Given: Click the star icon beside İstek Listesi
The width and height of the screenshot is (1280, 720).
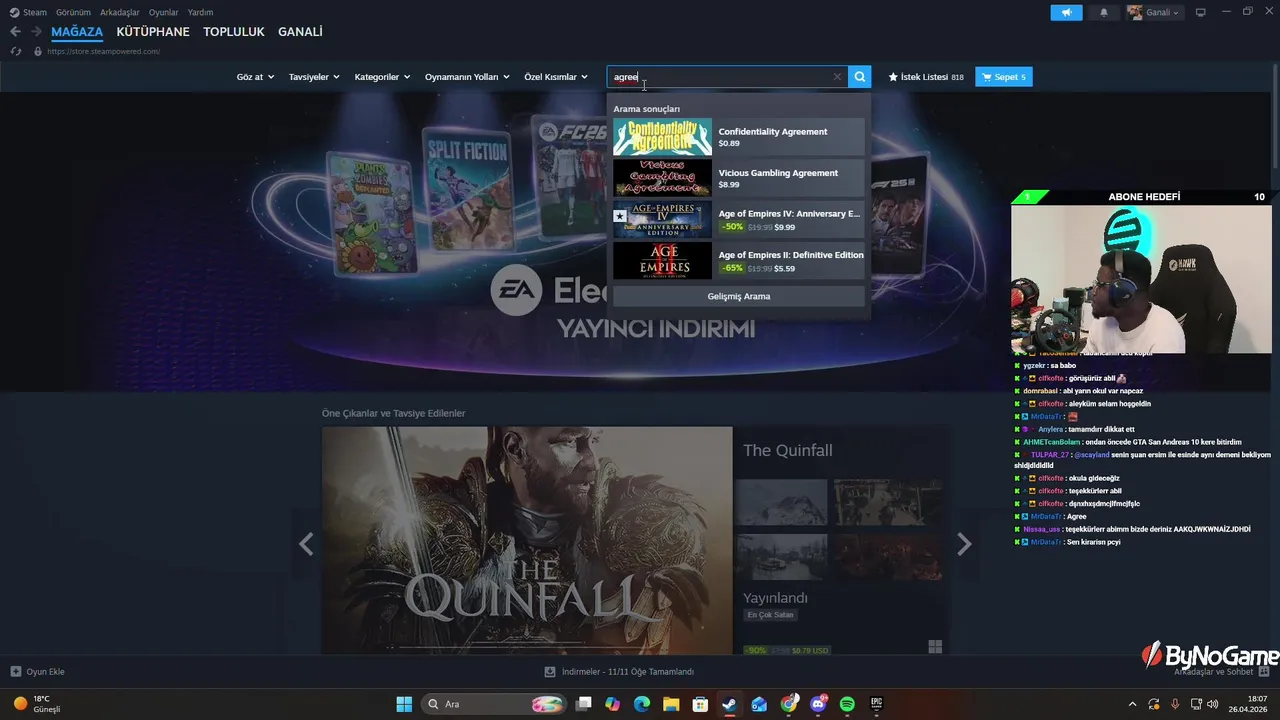Looking at the screenshot, I should click(893, 77).
